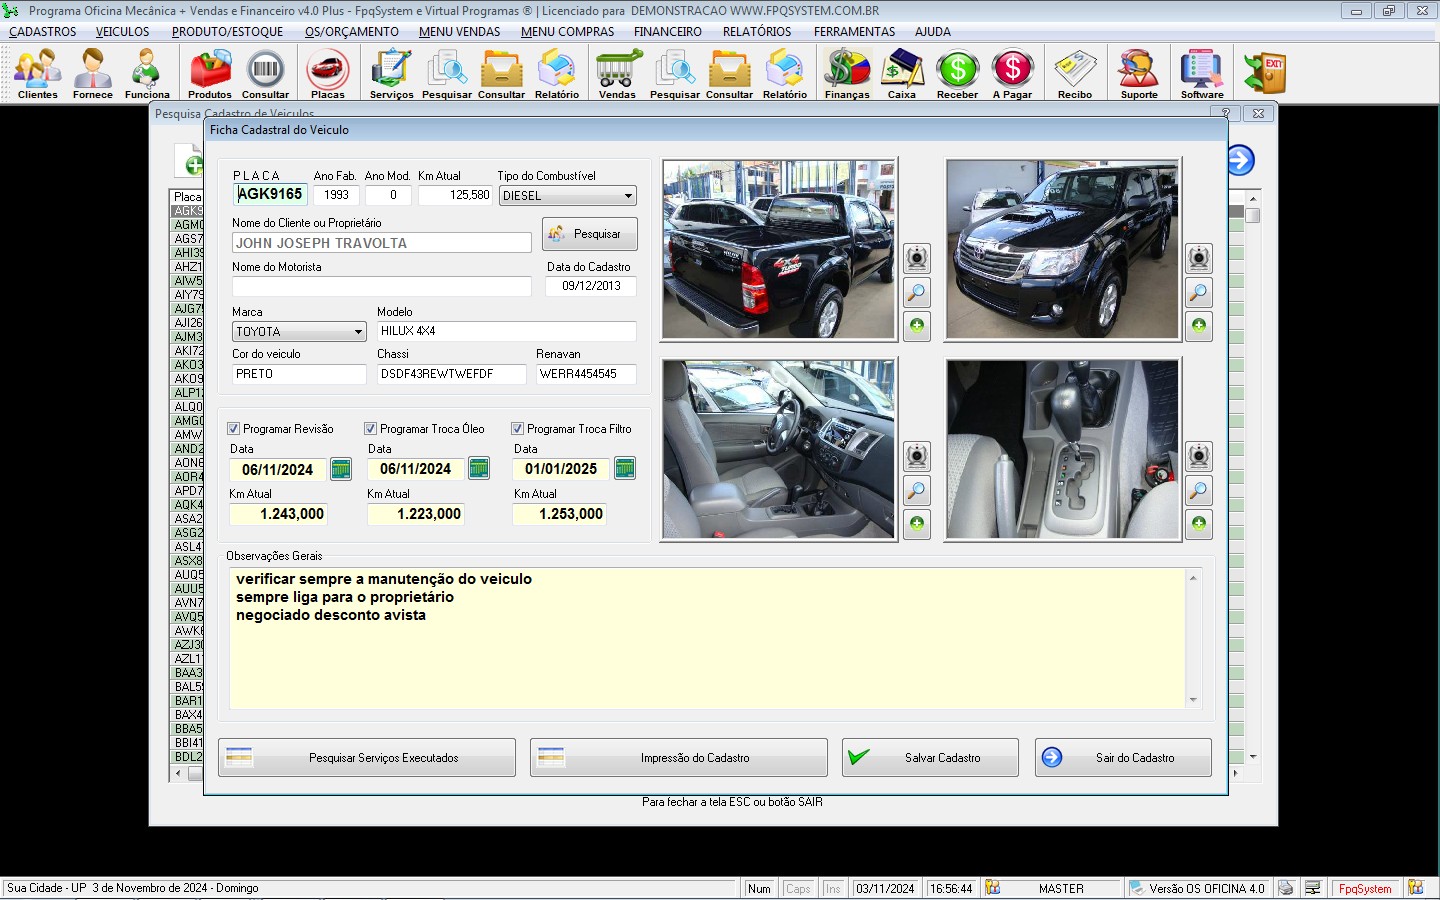This screenshot has height=900, width=1440.
Task: Open the Caixa cash register icon
Action: [902, 74]
